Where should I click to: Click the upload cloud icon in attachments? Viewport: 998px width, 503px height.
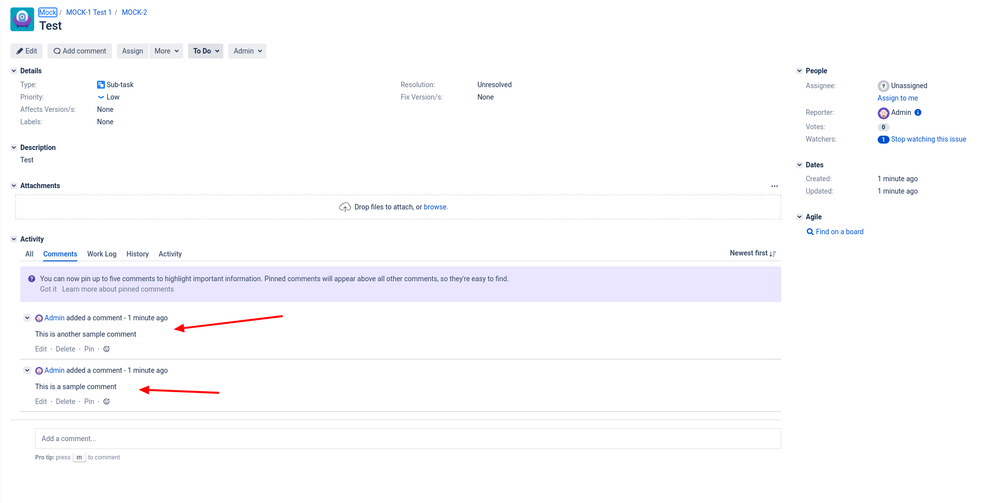point(345,207)
